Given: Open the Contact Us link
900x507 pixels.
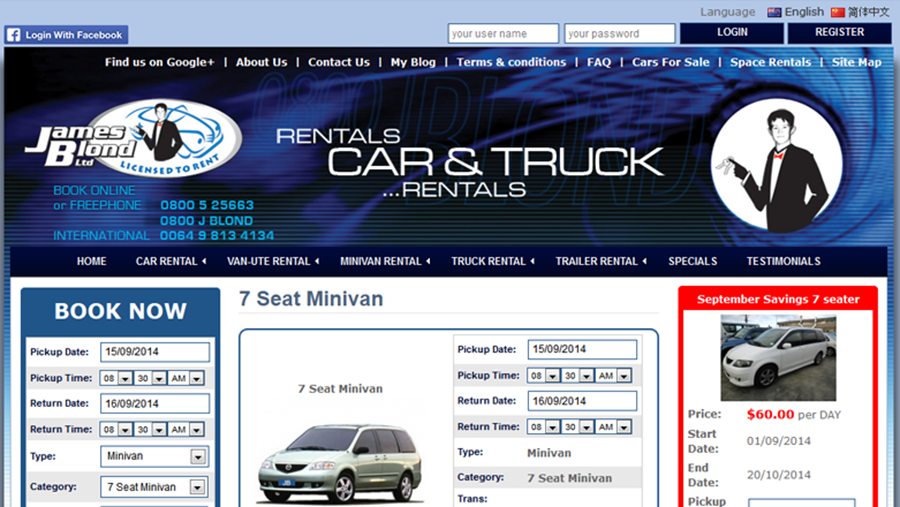Looking at the screenshot, I should tap(339, 62).
